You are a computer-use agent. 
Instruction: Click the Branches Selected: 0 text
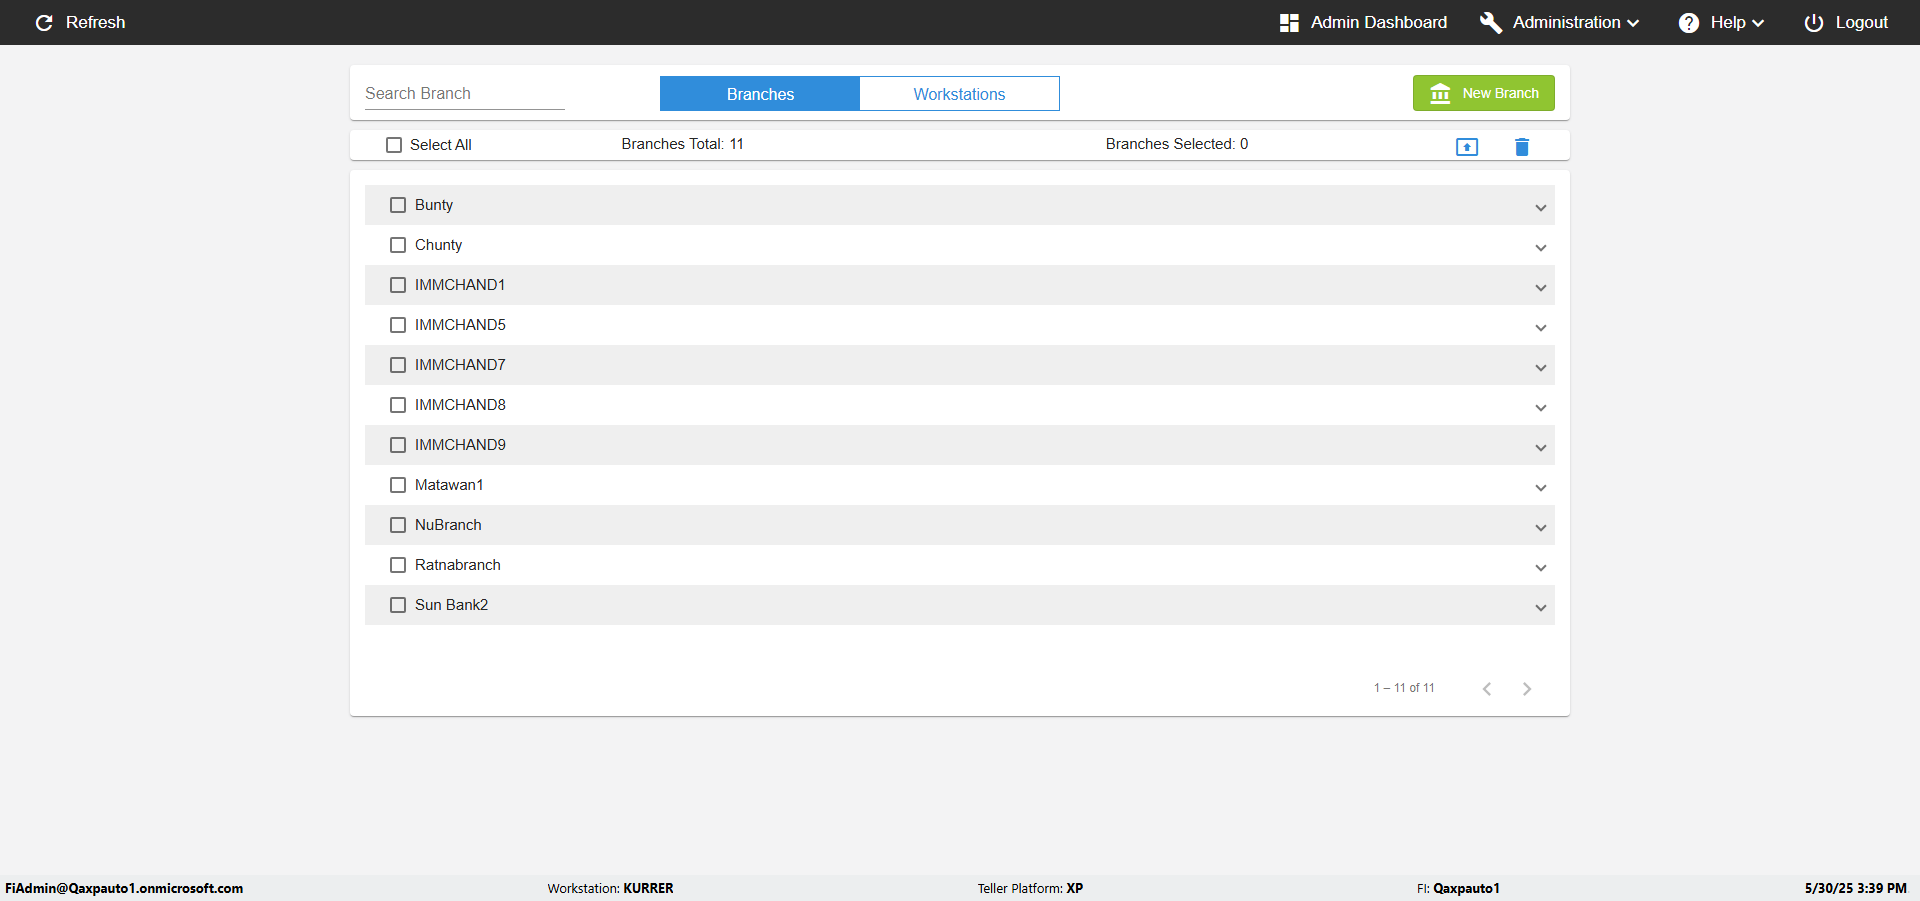pos(1177,144)
